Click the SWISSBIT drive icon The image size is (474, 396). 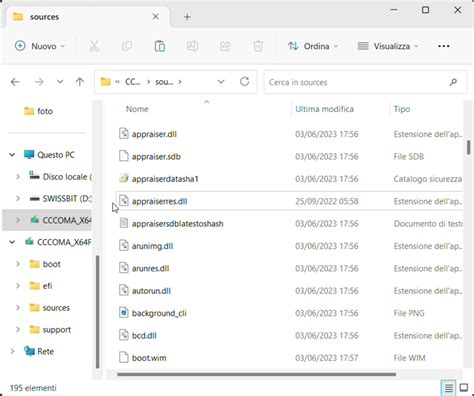coord(34,199)
